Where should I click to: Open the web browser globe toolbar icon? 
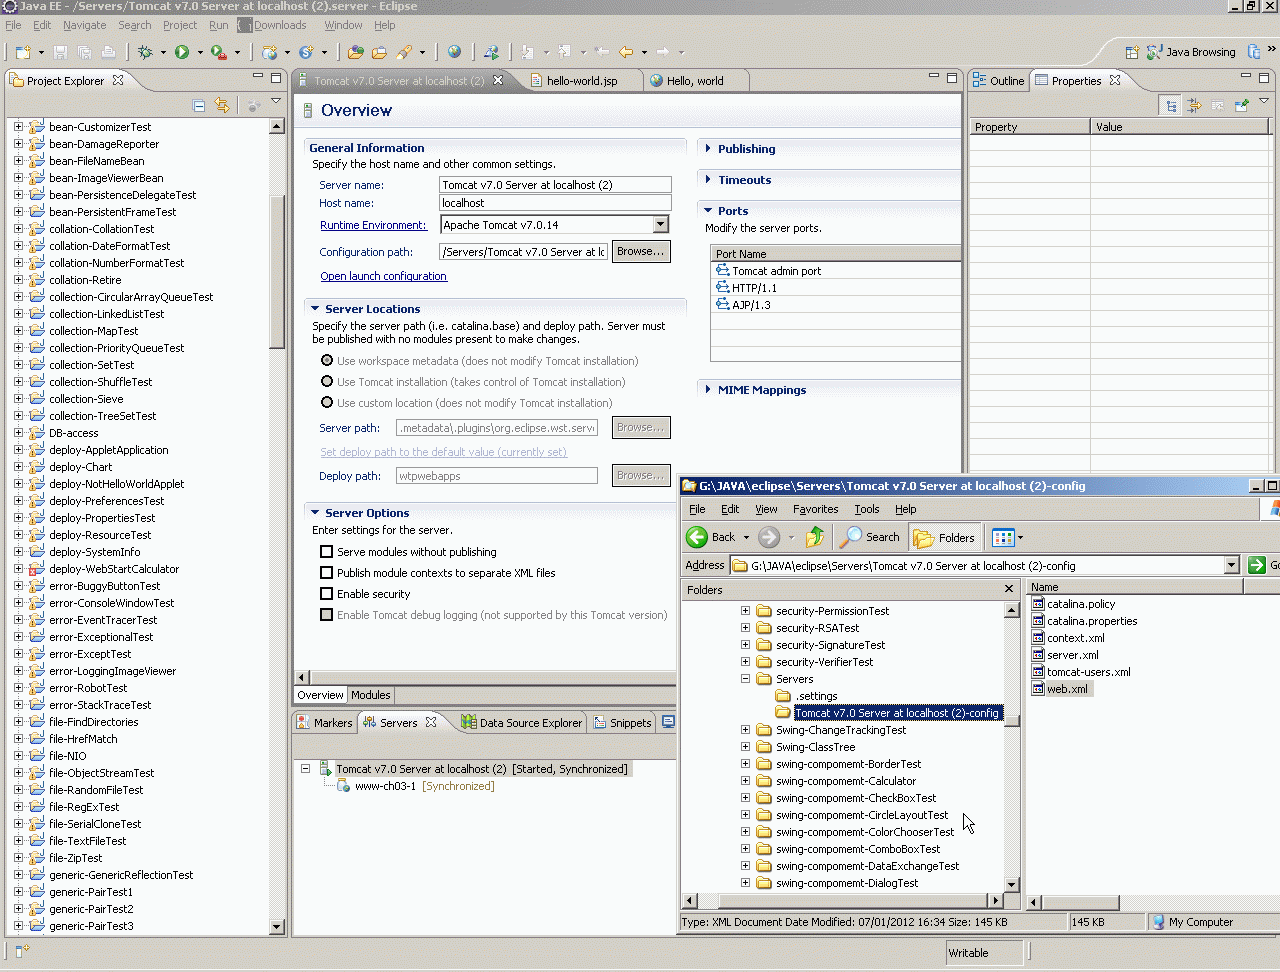tap(454, 52)
